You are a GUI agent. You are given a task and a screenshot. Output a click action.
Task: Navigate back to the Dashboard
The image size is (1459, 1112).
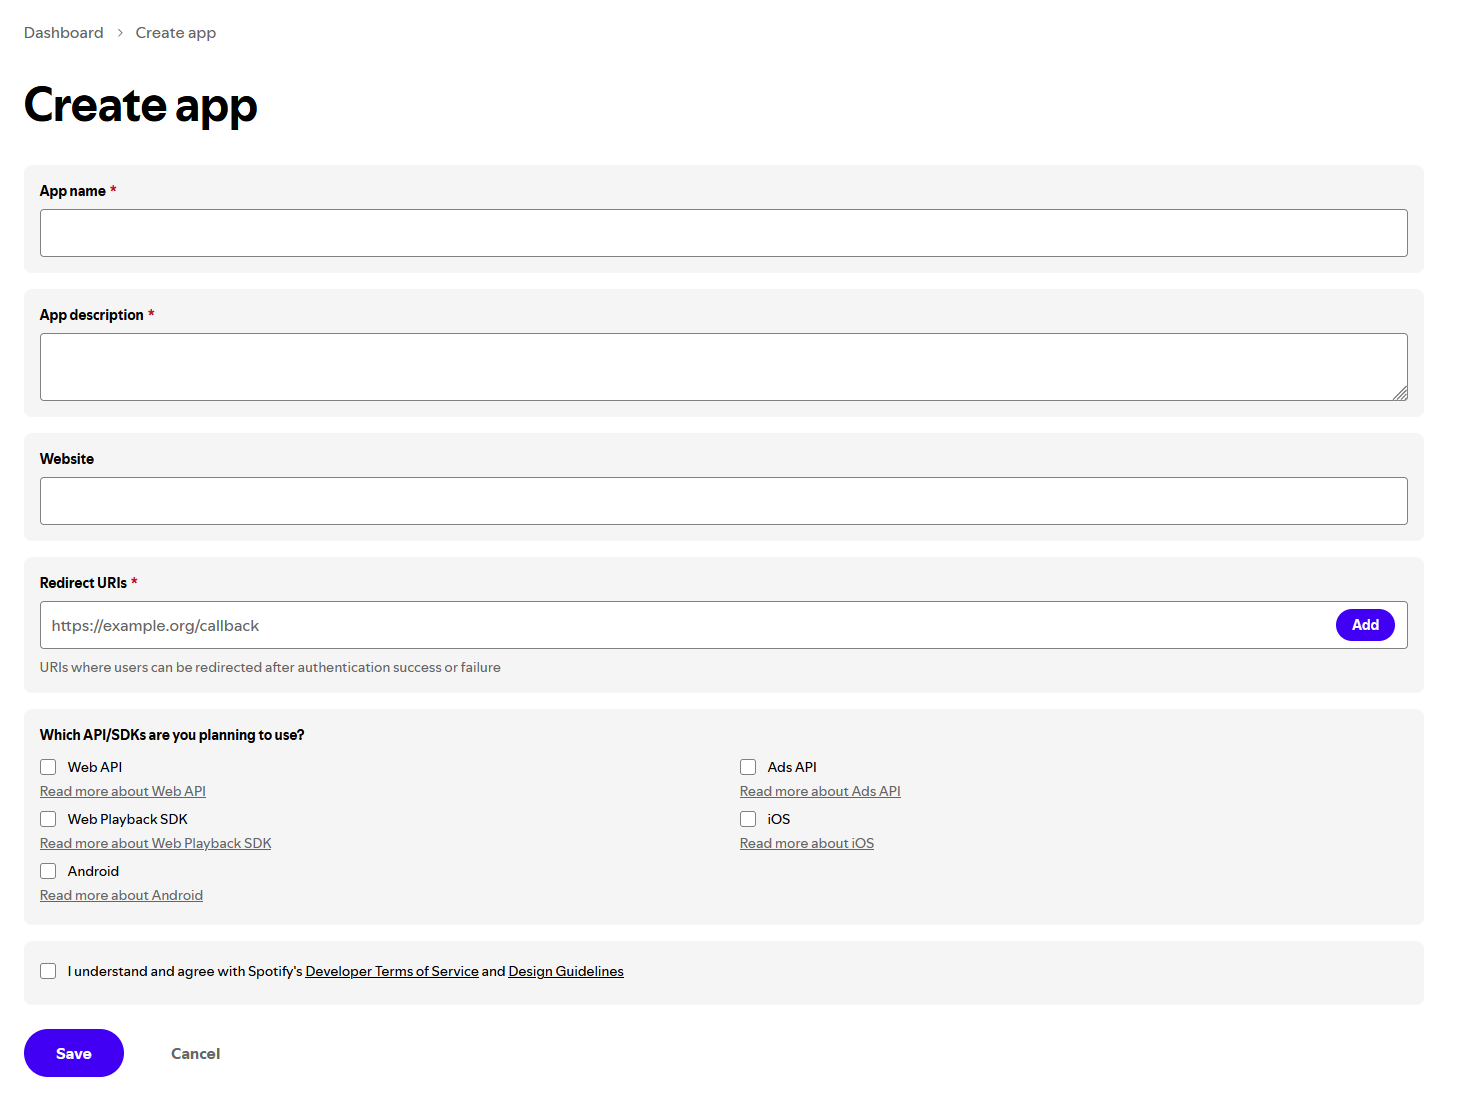tap(63, 32)
